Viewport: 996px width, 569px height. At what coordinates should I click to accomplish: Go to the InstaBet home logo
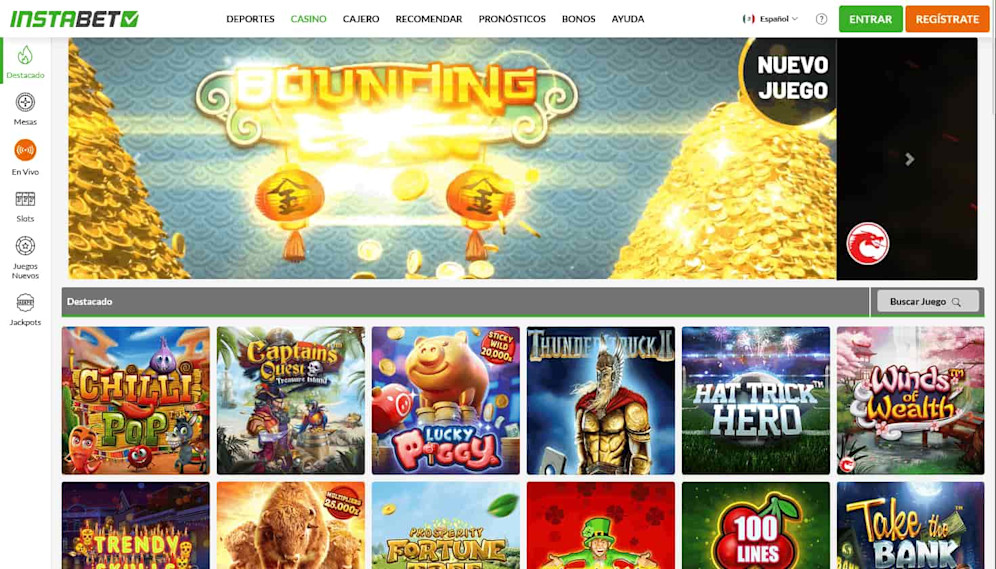point(74,19)
